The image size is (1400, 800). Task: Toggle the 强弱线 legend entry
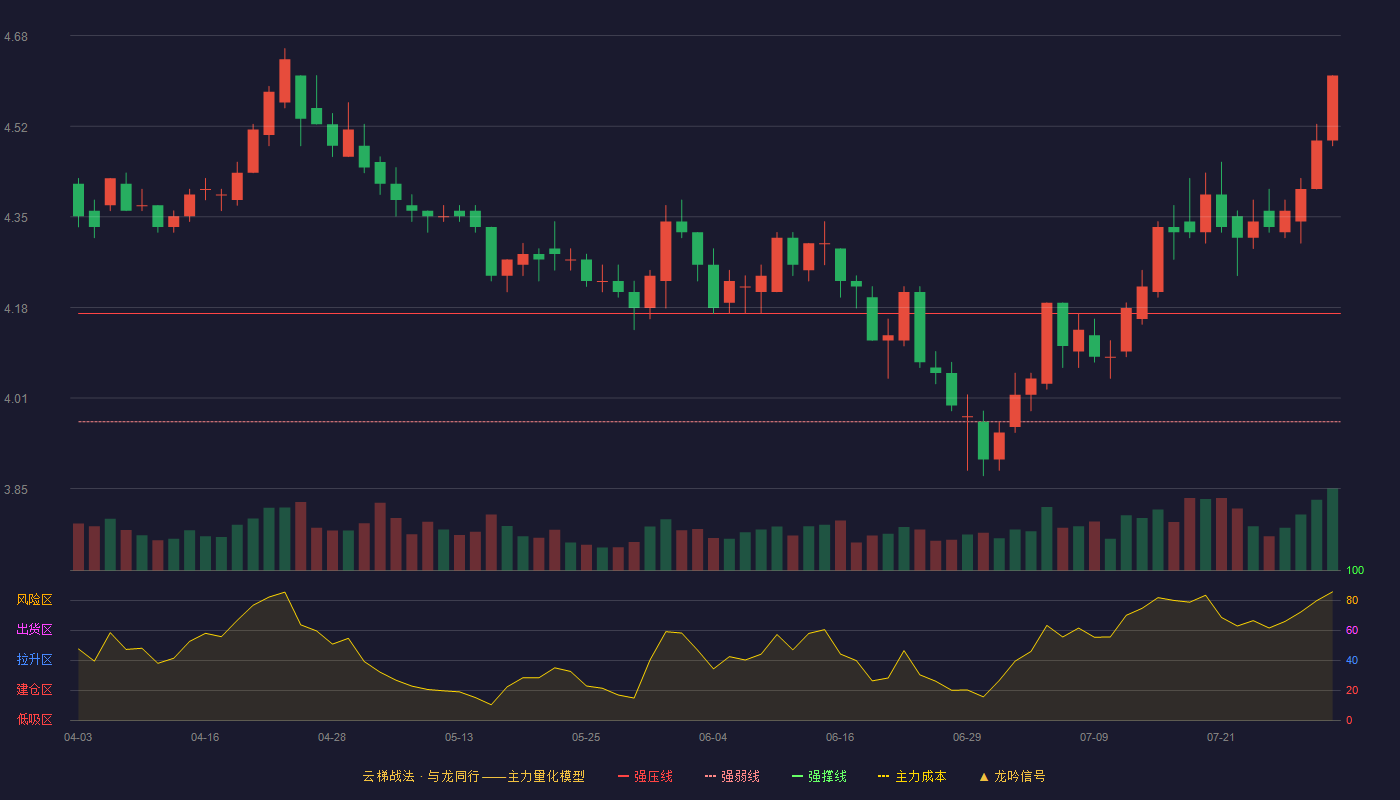coord(733,776)
